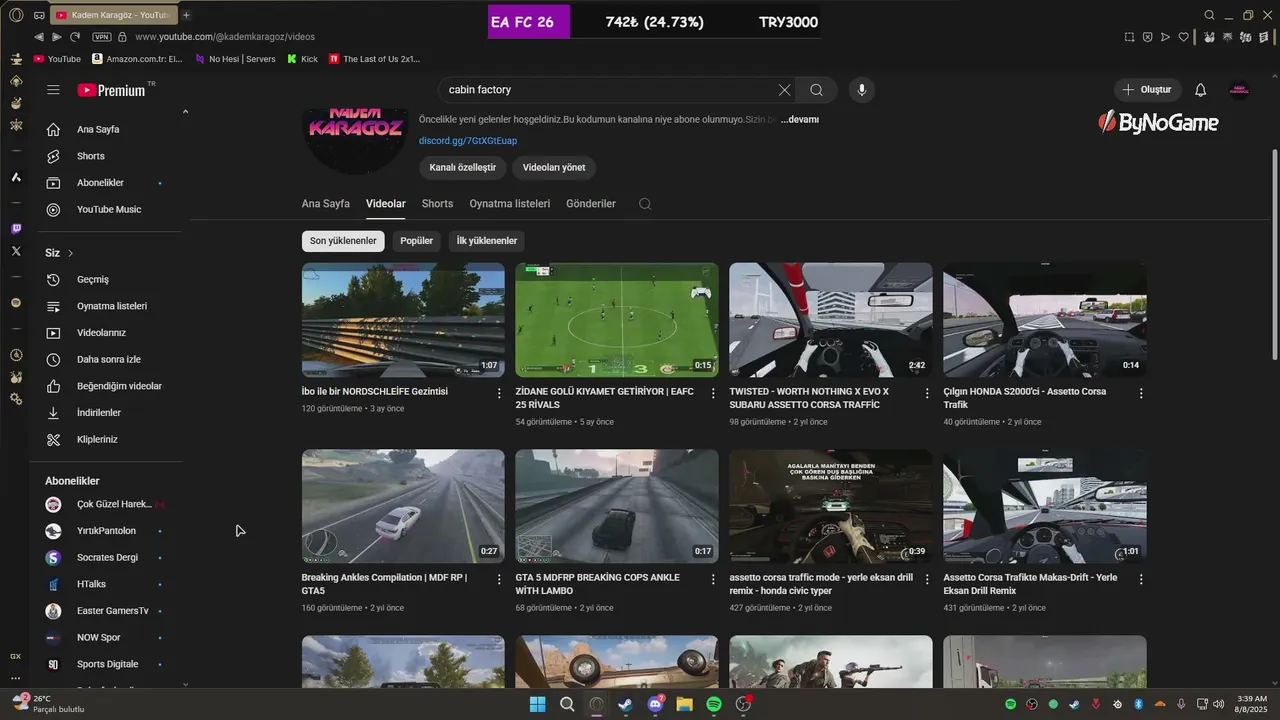Open the Kick bookmark in bookmarks bar
The height and width of the screenshot is (720, 1280).
tap(302, 59)
